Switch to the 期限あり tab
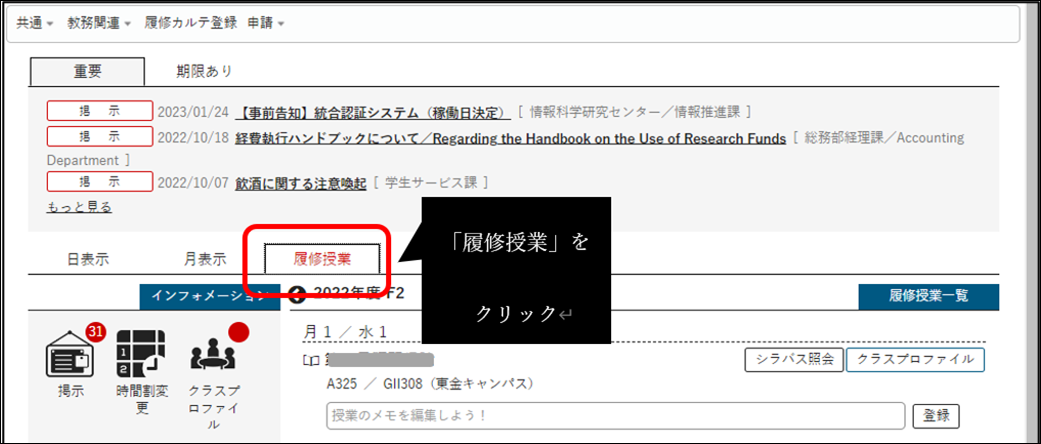This screenshot has width=1041, height=444. coord(205,71)
